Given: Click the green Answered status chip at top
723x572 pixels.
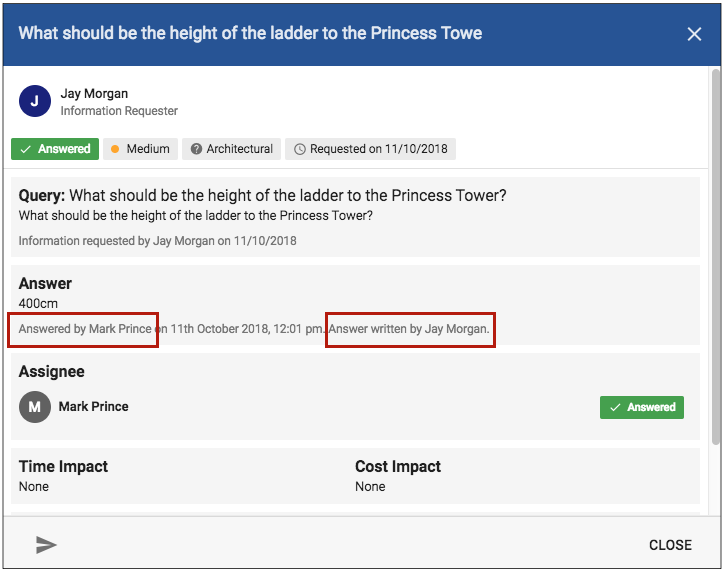Looking at the screenshot, I should 55,149.
